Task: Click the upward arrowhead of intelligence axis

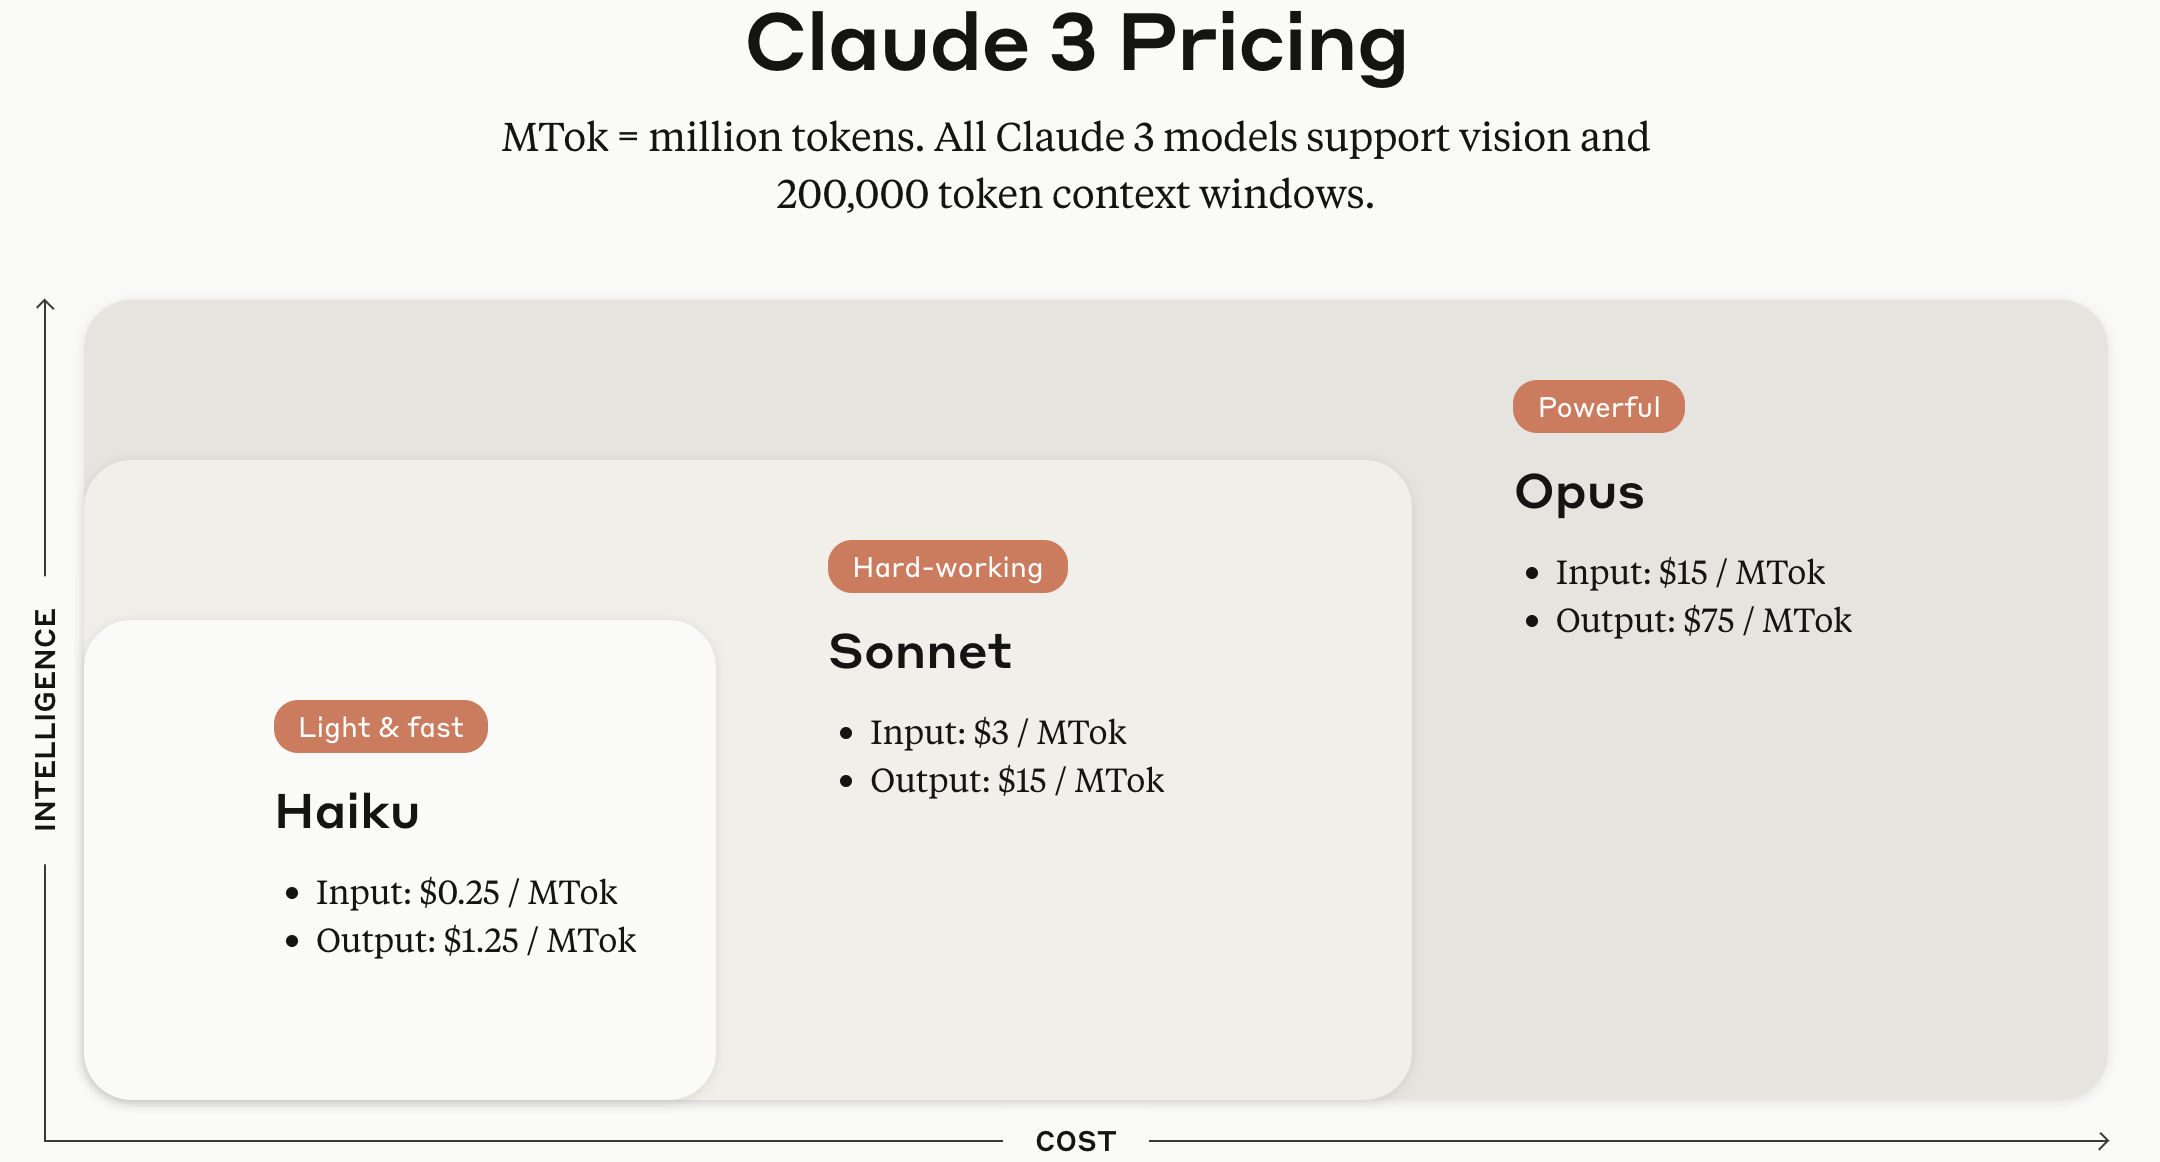Action: 45,304
